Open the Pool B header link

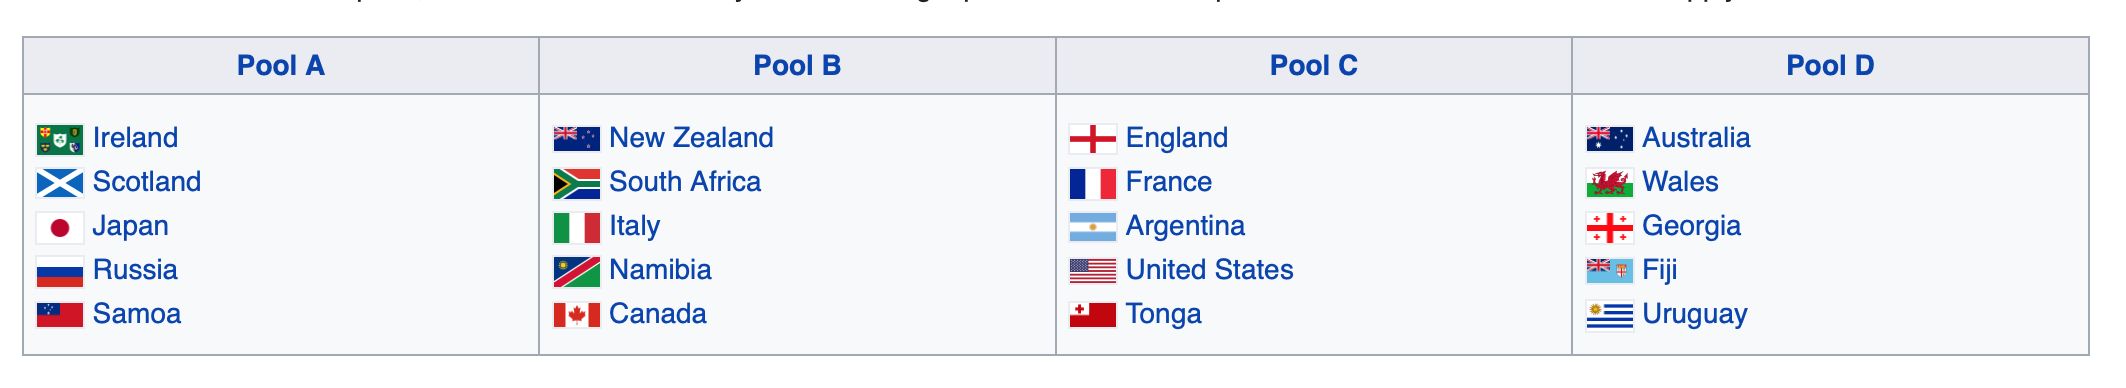(797, 66)
